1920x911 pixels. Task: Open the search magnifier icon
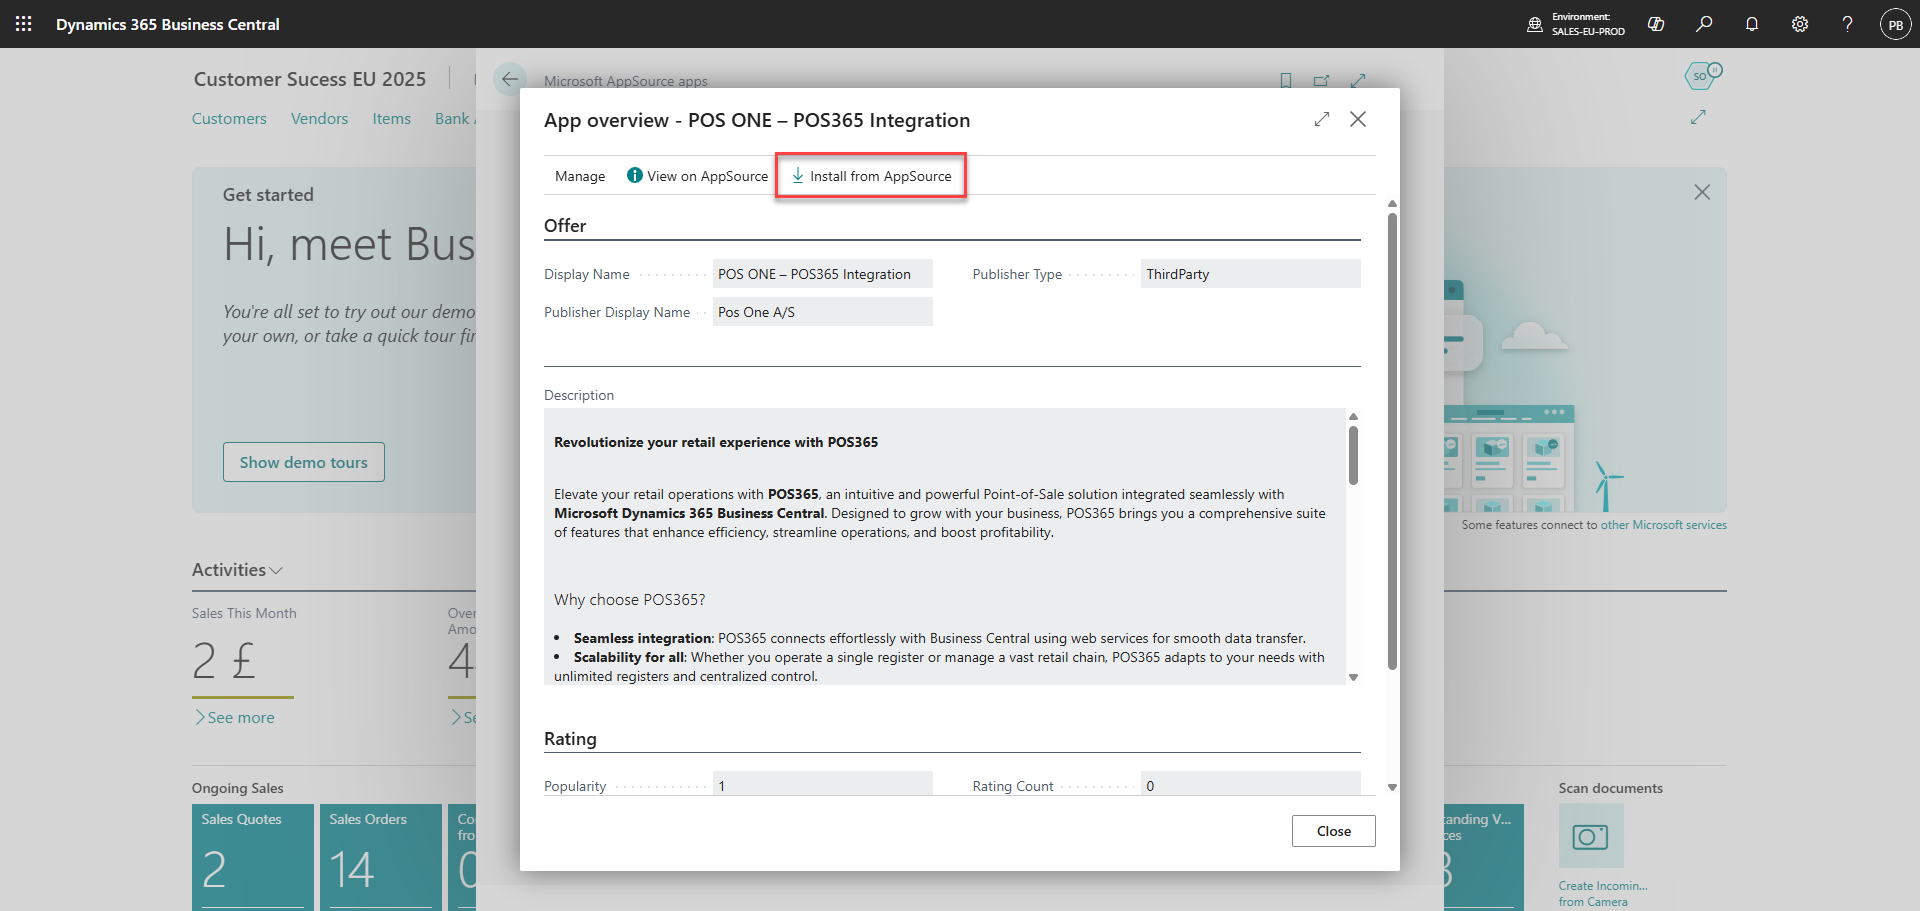[1704, 24]
